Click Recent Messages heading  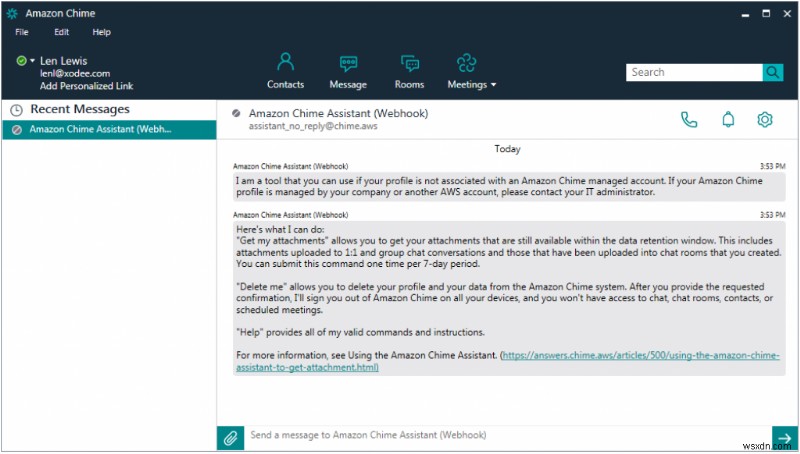[80, 109]
